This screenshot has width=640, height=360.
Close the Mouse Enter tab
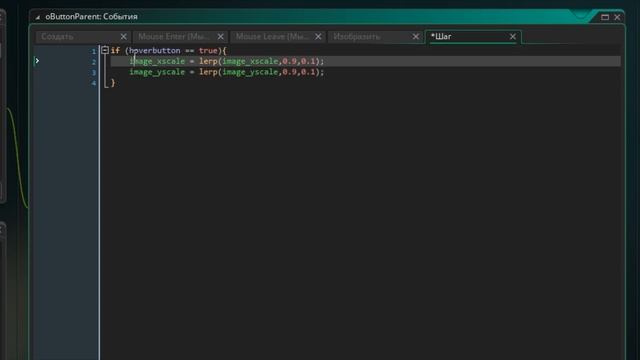220,37
